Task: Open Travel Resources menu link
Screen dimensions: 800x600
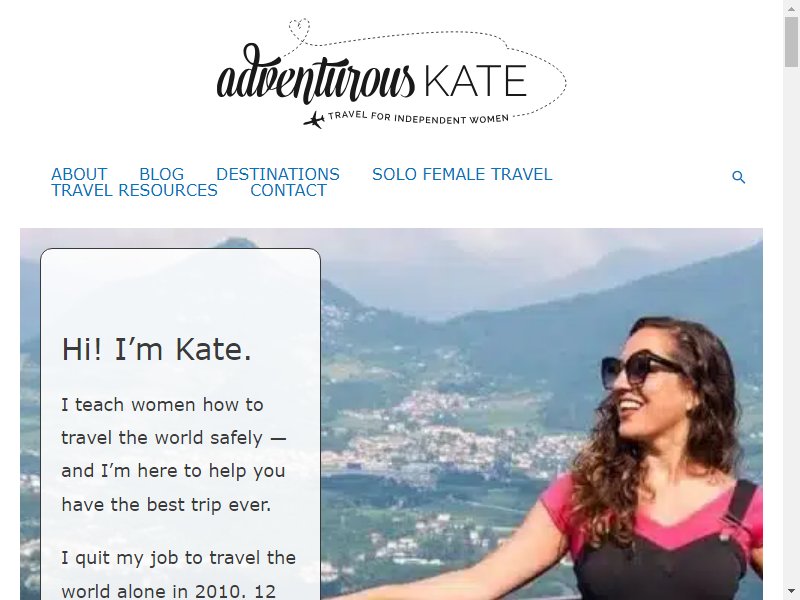Action: (134, 190)
